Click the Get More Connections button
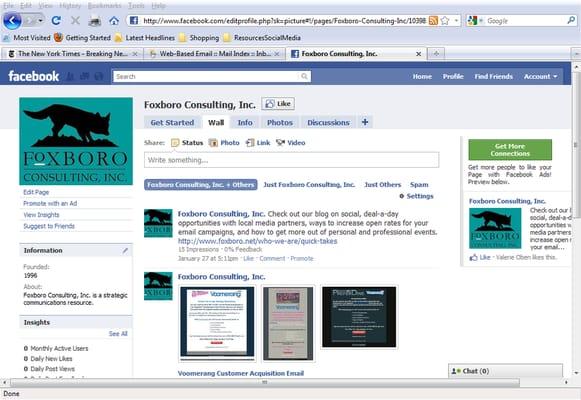This screenshot has width=581, height=400. 510,150
